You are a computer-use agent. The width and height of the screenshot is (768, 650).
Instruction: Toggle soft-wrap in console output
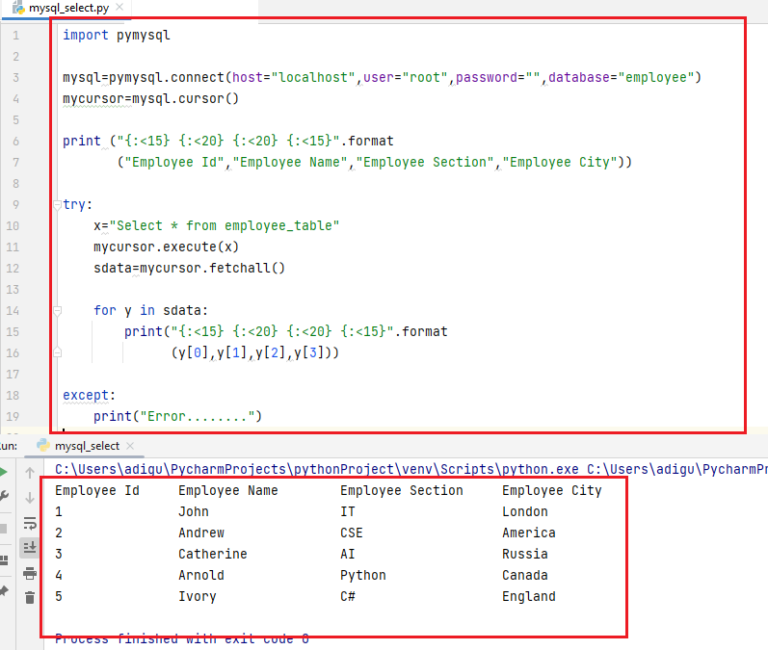(x=30, y=523)
